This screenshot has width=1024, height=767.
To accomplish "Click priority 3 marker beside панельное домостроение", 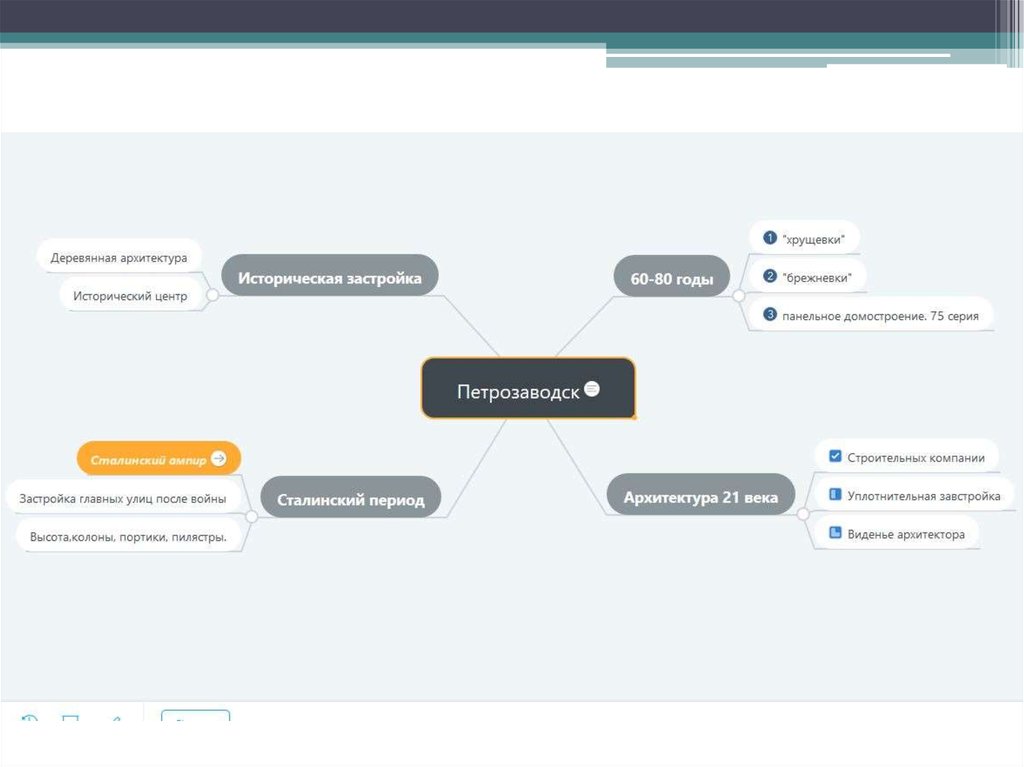I will 769,315.
